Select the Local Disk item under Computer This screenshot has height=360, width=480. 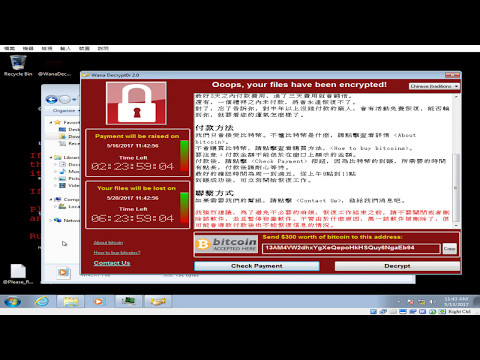pos(69,206)
